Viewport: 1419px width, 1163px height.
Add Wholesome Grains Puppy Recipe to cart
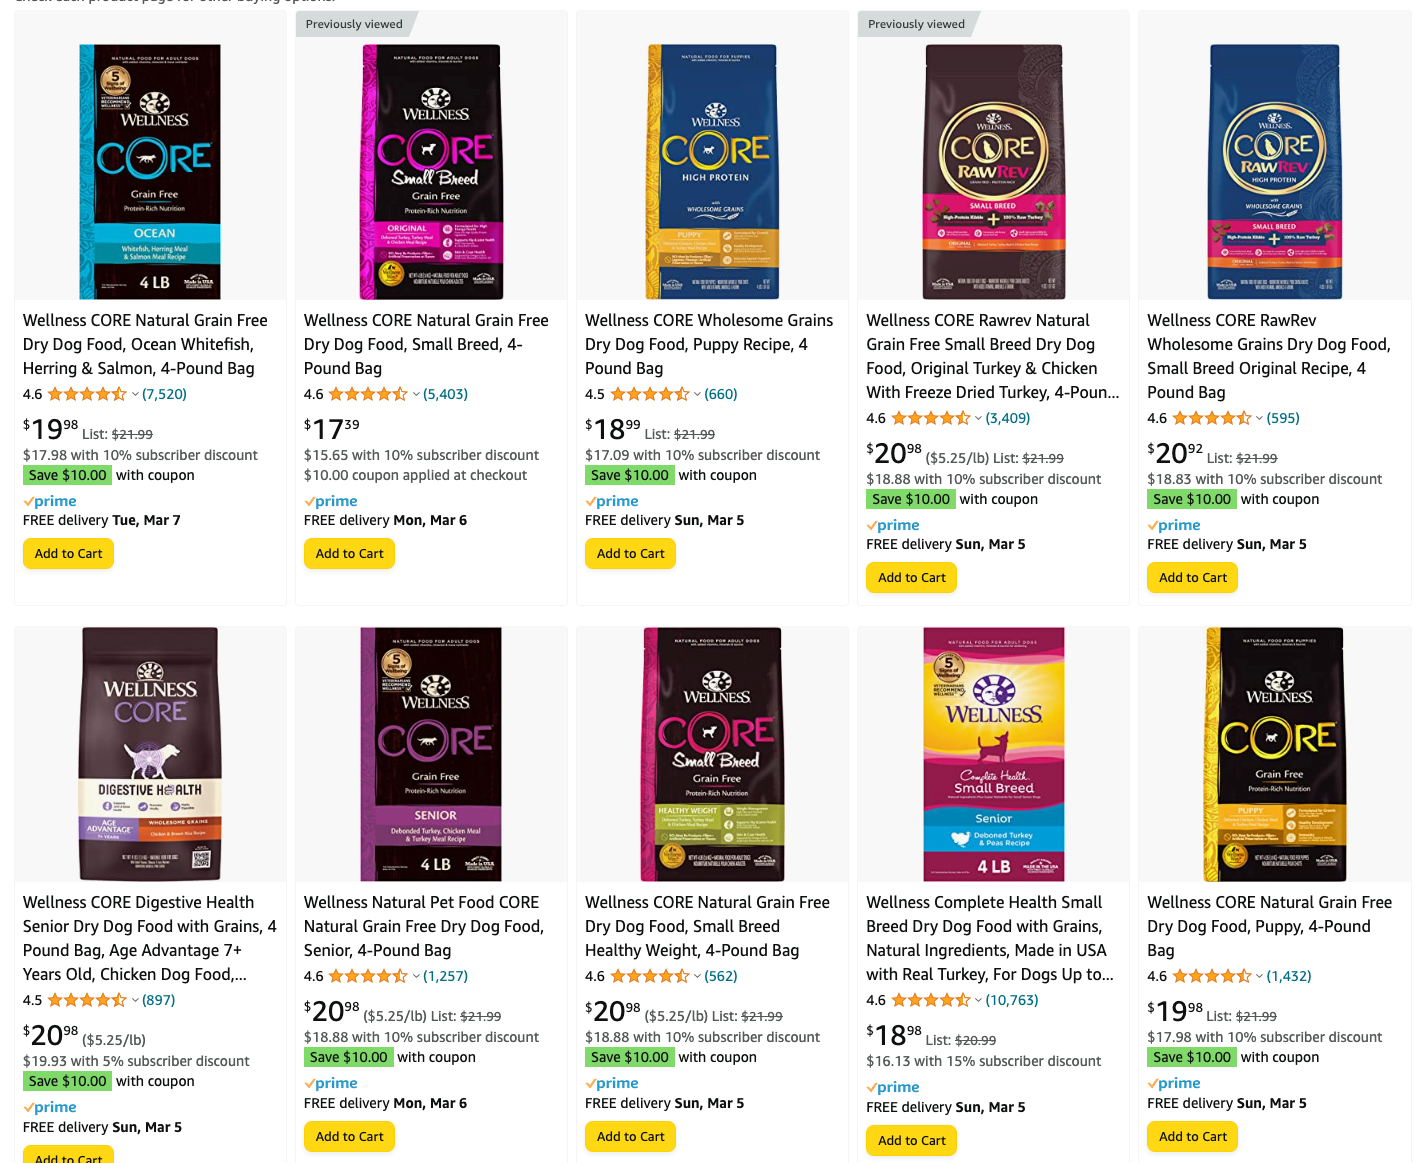(x=630, y=554)
